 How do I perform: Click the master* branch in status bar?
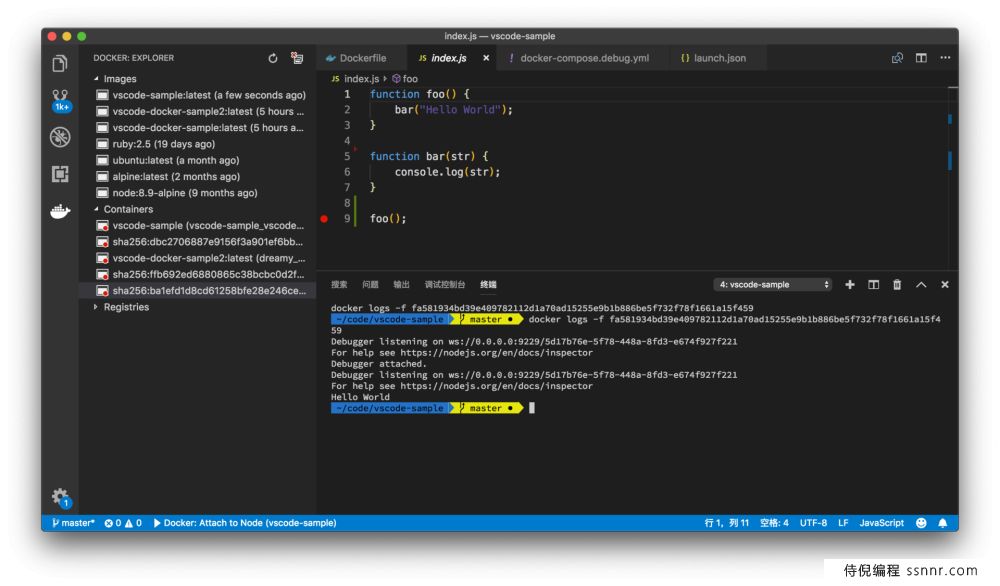tap(73, 523)
